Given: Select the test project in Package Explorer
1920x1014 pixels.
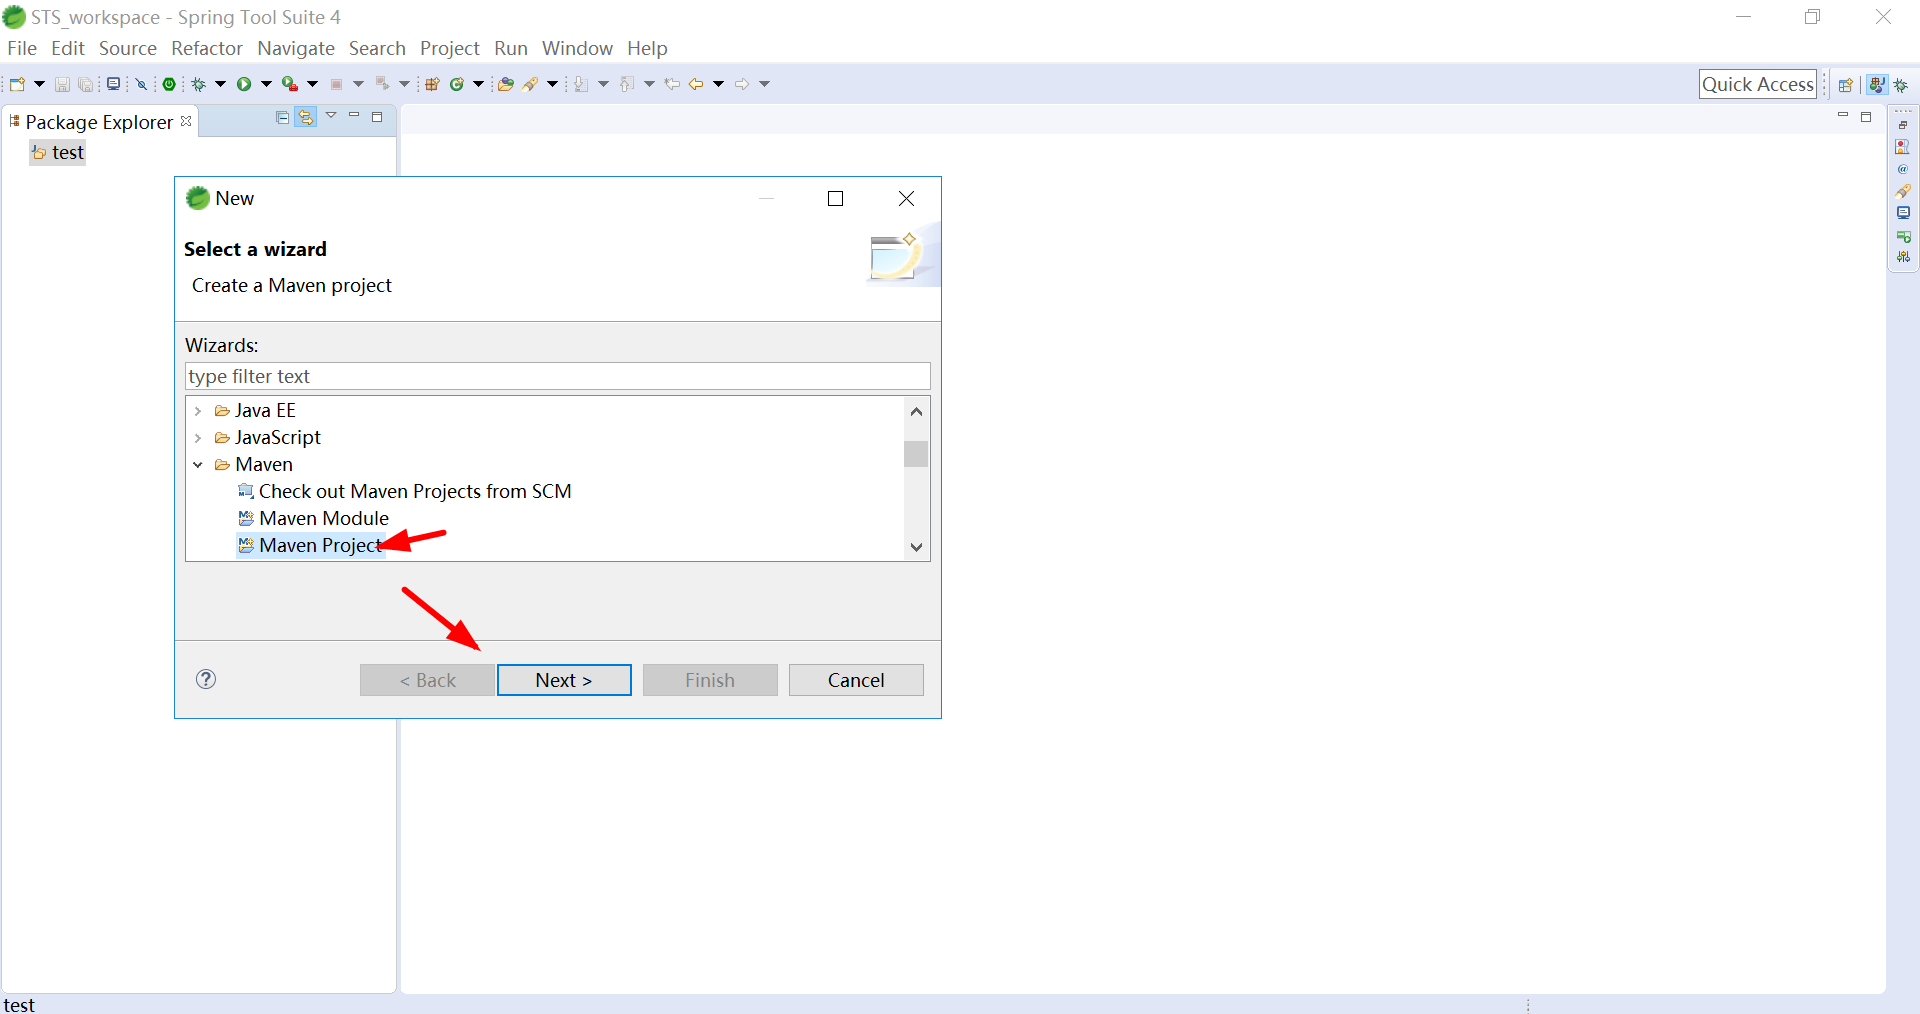Looking at the screenshot, I should (58, 152).
